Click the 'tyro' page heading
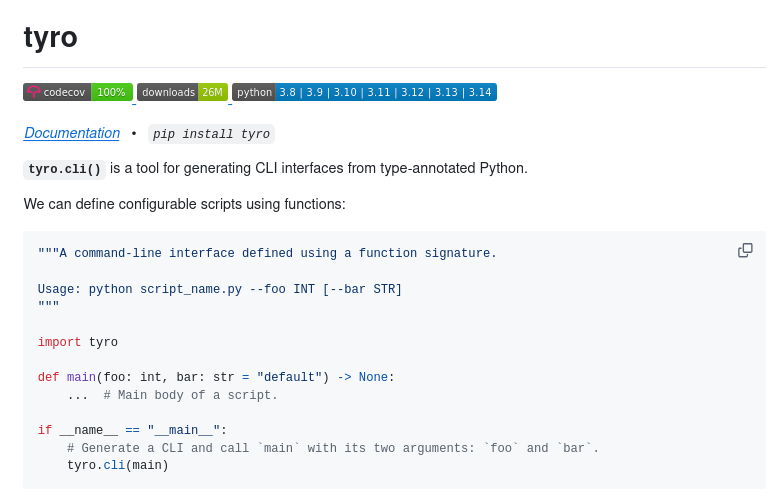The width and height of the screenshot is (771, 499). (x=51, y=37)
